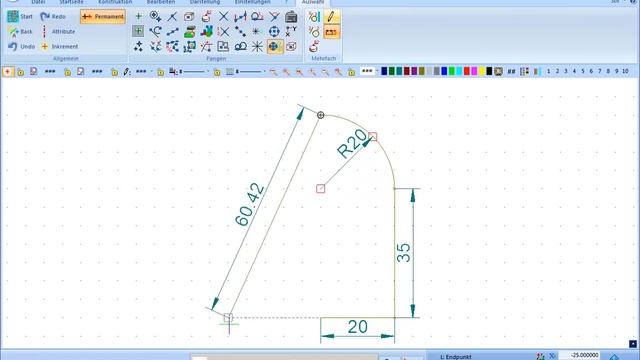Select the colored bar chart icon
Viewport: 640px width, 360px height.
point(207,31)
